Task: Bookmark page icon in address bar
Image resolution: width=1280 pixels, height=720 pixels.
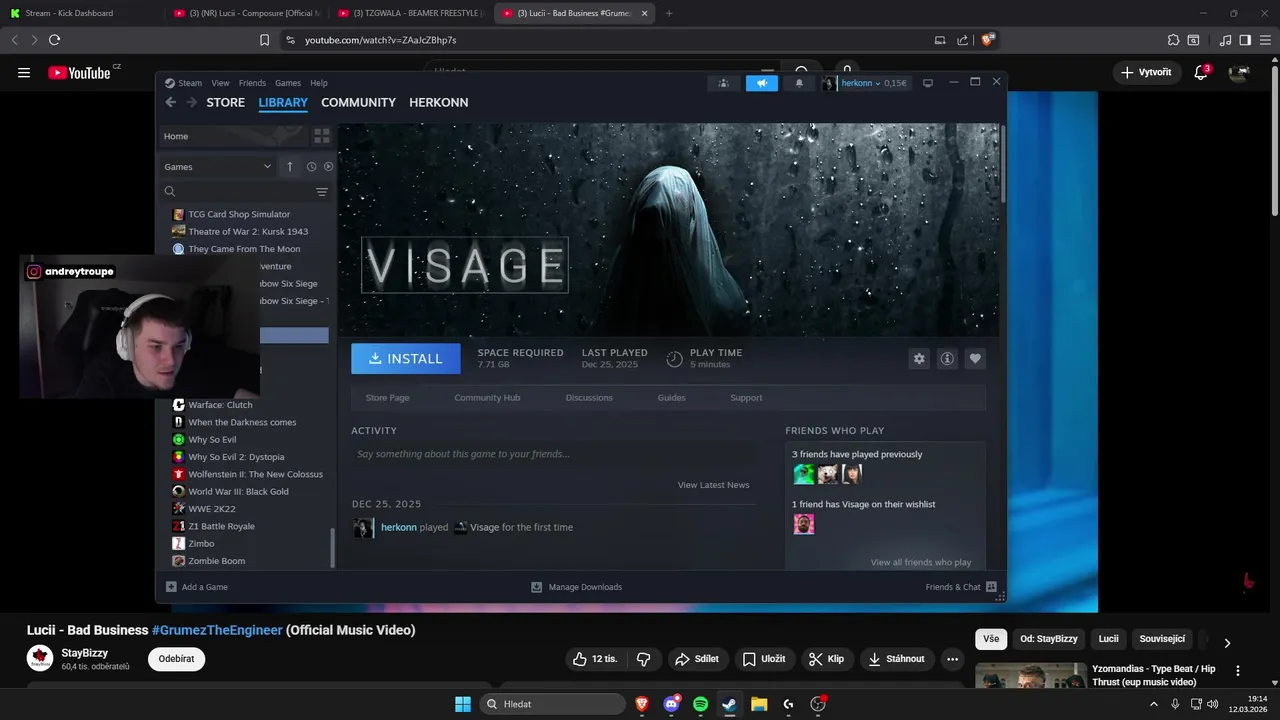Action: (264, 40)
